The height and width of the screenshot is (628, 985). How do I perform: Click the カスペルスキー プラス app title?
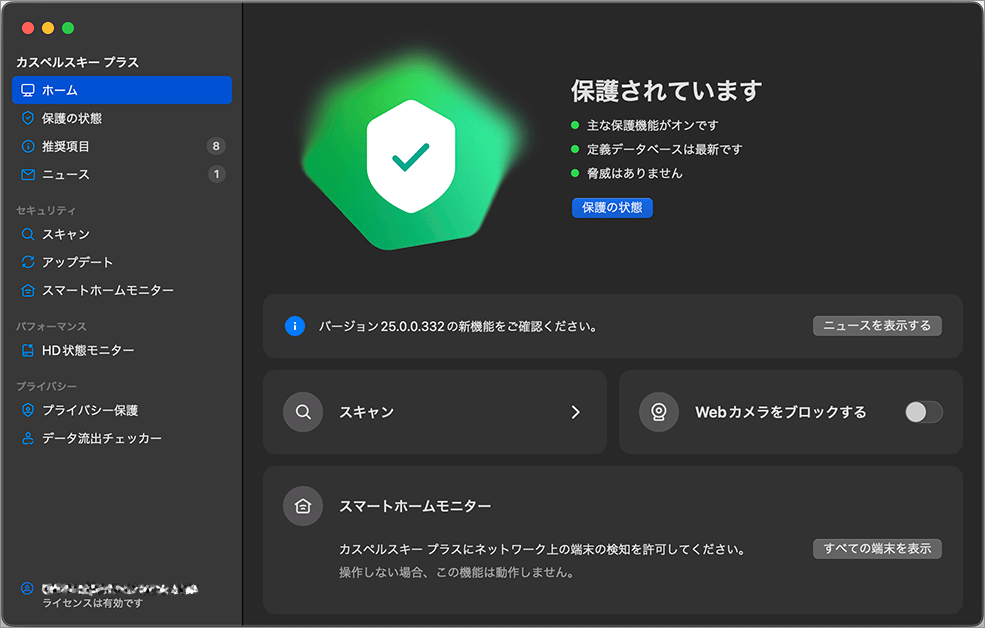click(x=77, y=62)
